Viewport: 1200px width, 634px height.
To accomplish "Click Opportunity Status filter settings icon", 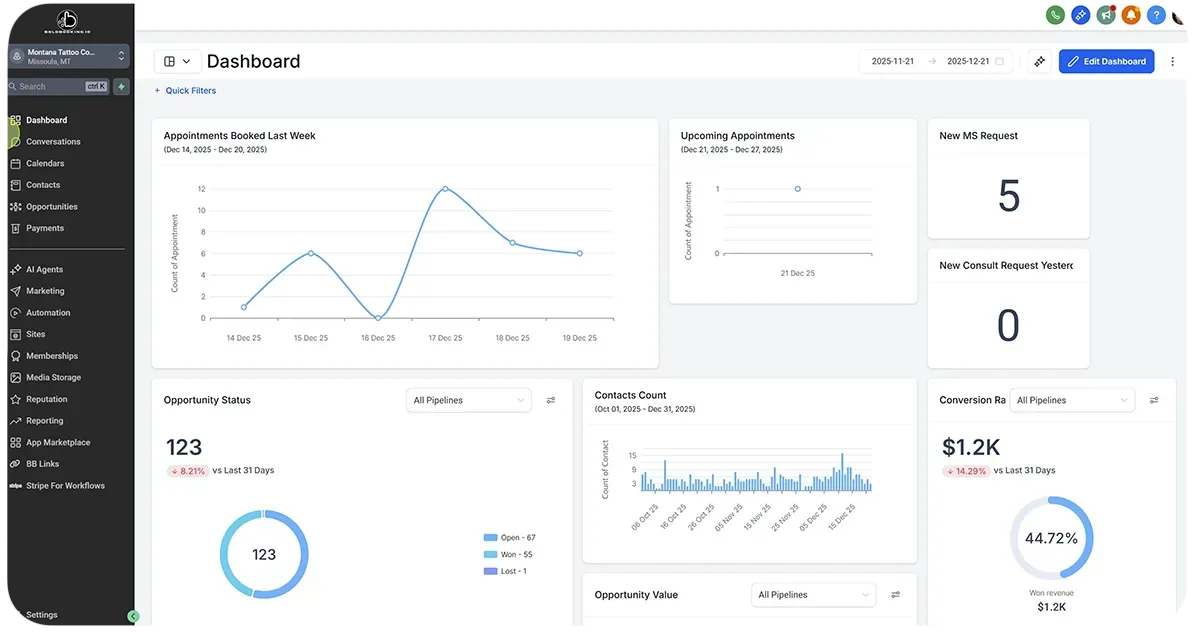I will [x=551, y=401].
